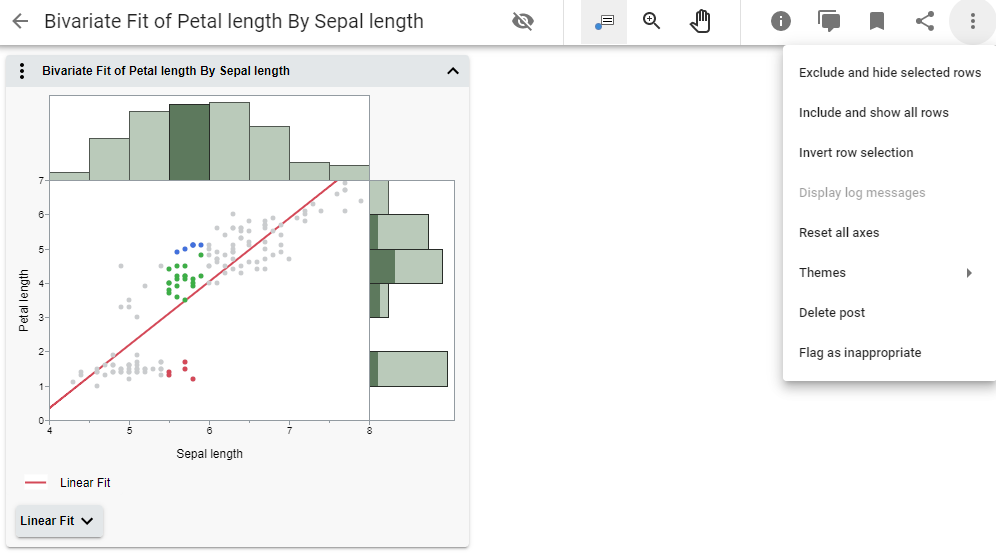Select the tooltip pointer tool
Screen dimensions: 996x556
pos(604,21)
